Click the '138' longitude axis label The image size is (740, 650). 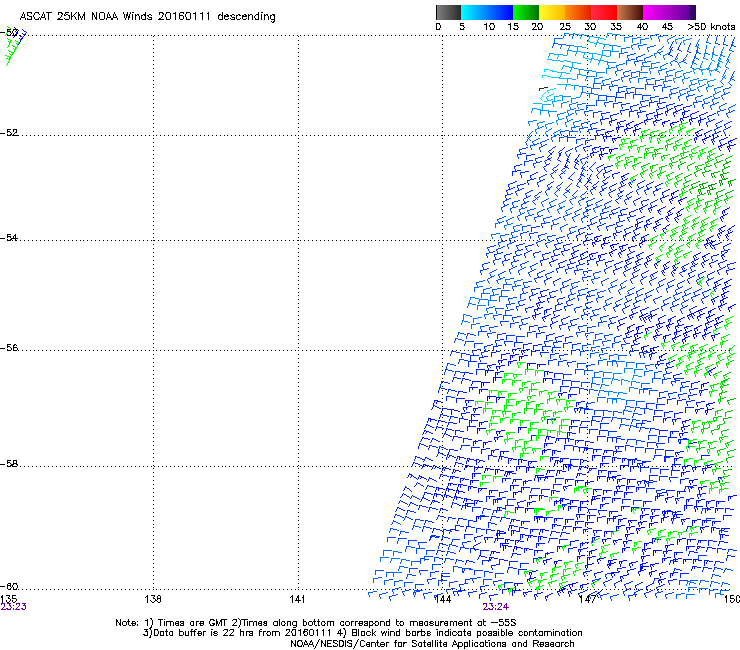coord(153,599)
